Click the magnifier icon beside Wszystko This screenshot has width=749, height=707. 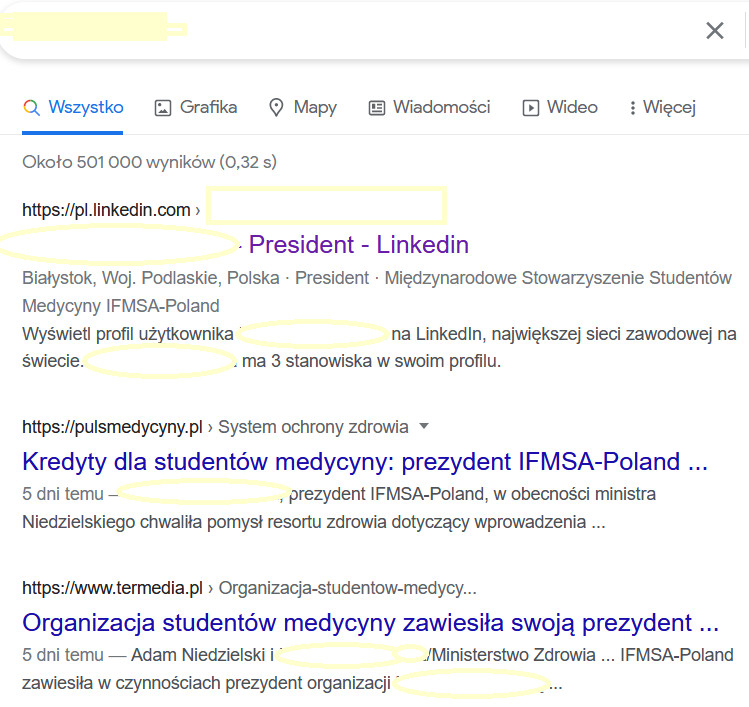pos(31,108)
